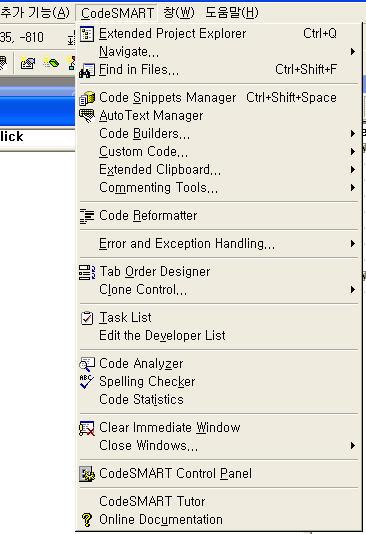Screen dimensions: 366x534
Task: Open Code Snippets Manager entry
Action: point(219,98)
